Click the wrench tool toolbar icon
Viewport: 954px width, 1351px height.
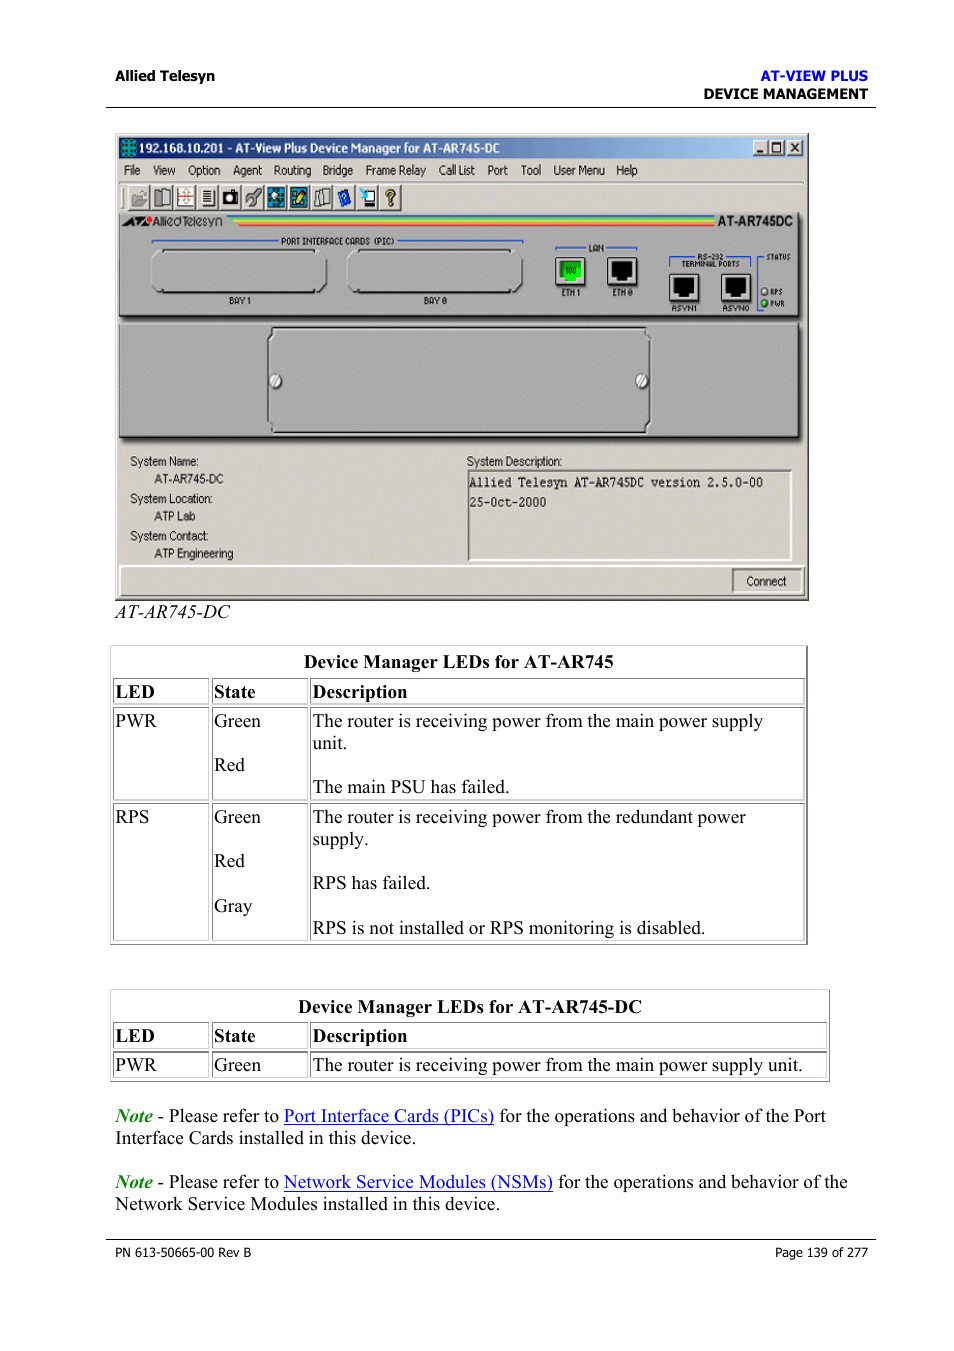[x=254, y=198]
